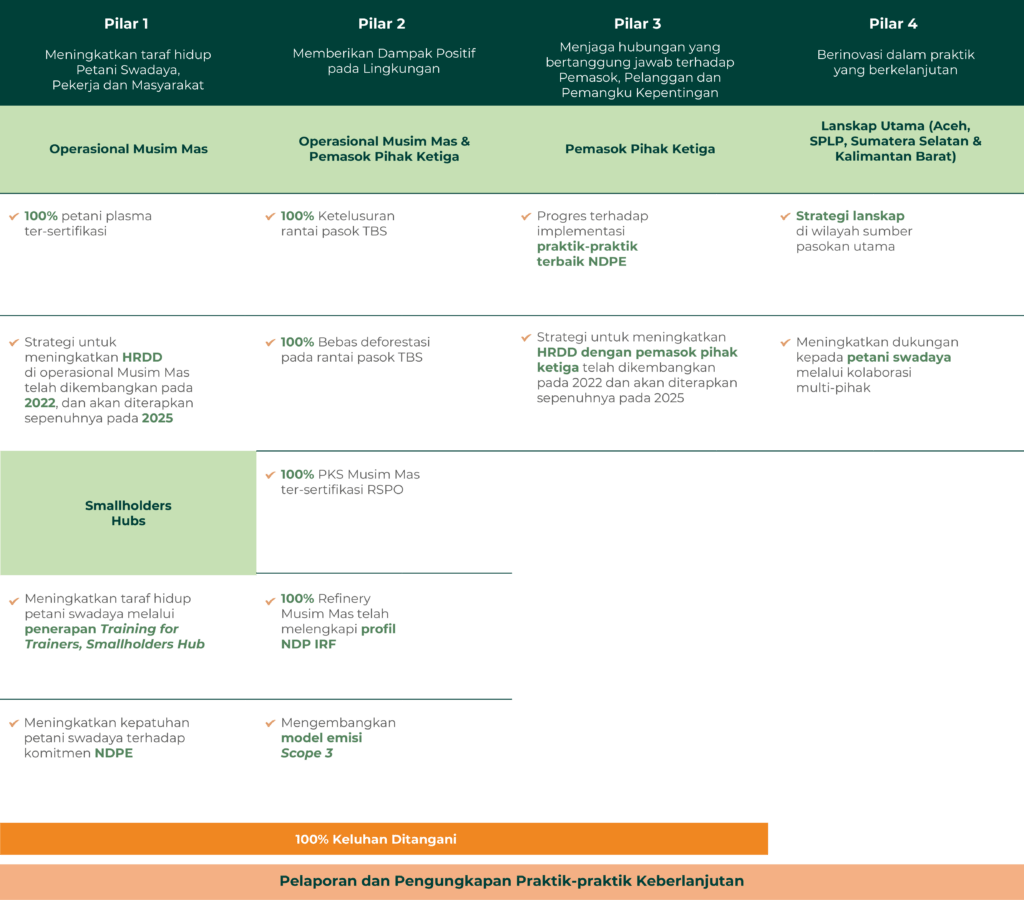Click checkmark beside 100% petani plasma ter-sertifikasi
This screenshot has height=900, width=1024.
14,216
